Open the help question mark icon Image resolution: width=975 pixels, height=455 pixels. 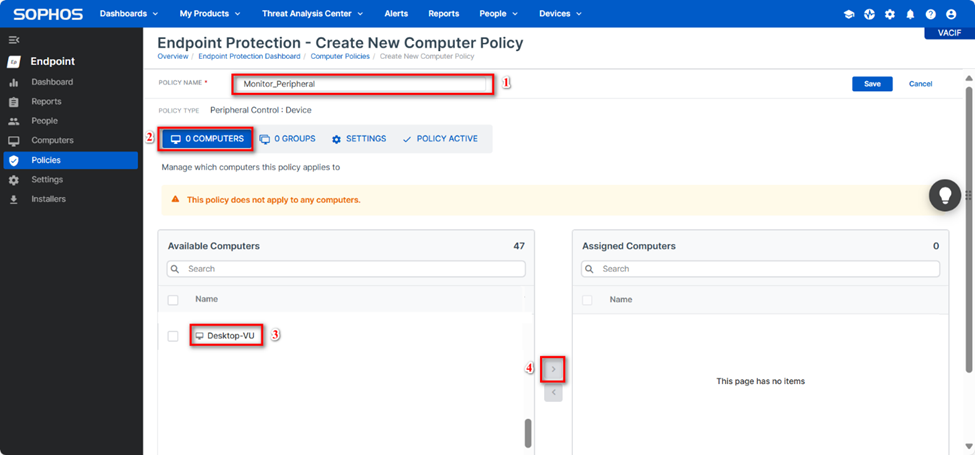pos(931,14)
